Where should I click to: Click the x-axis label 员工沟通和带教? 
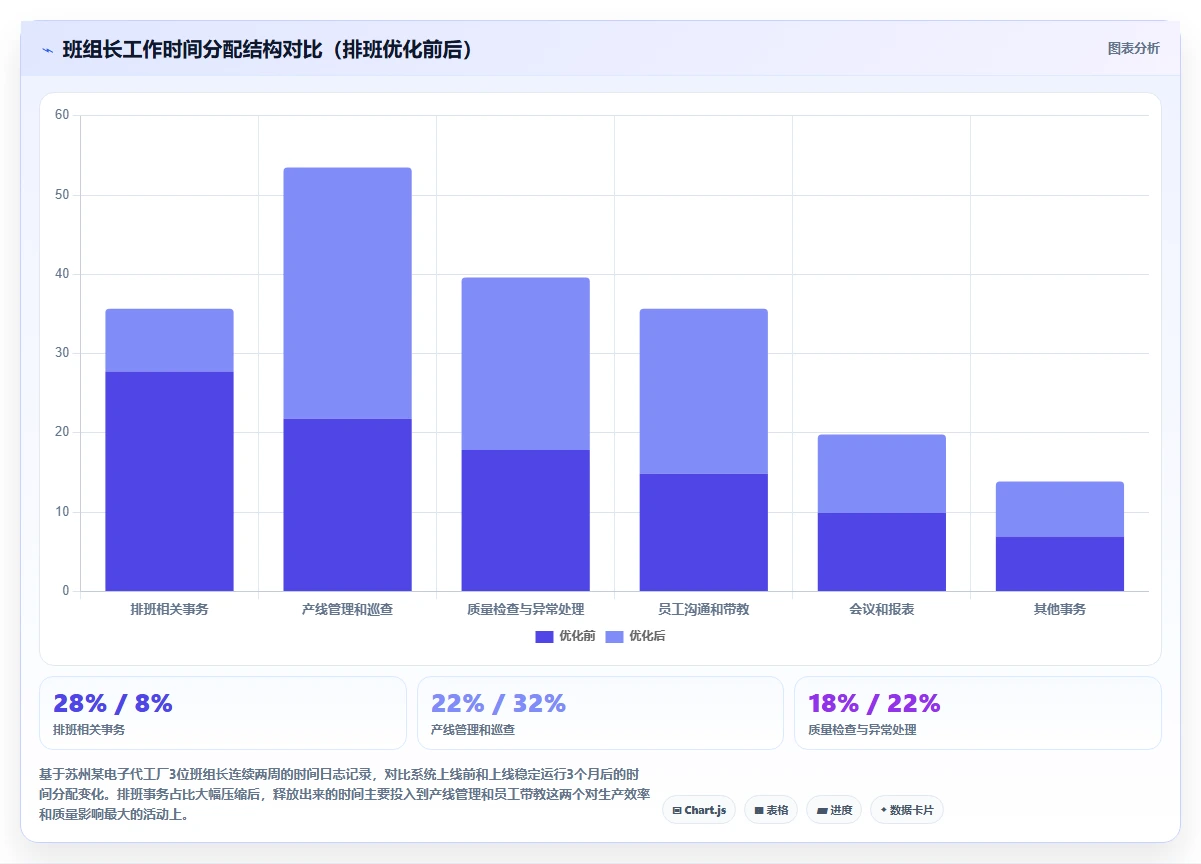tap(703, 609)
